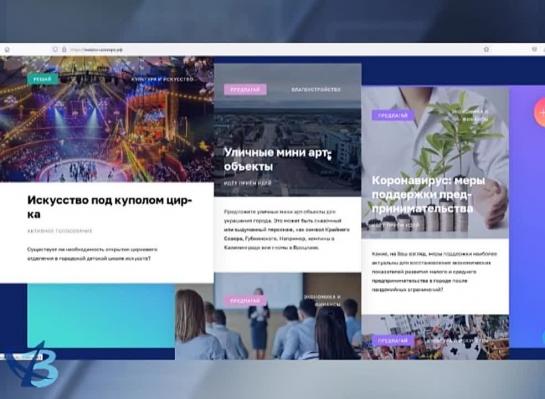Click the turquoise gradient card tile
Screen dimensions: 545x399
pos(101,316)
